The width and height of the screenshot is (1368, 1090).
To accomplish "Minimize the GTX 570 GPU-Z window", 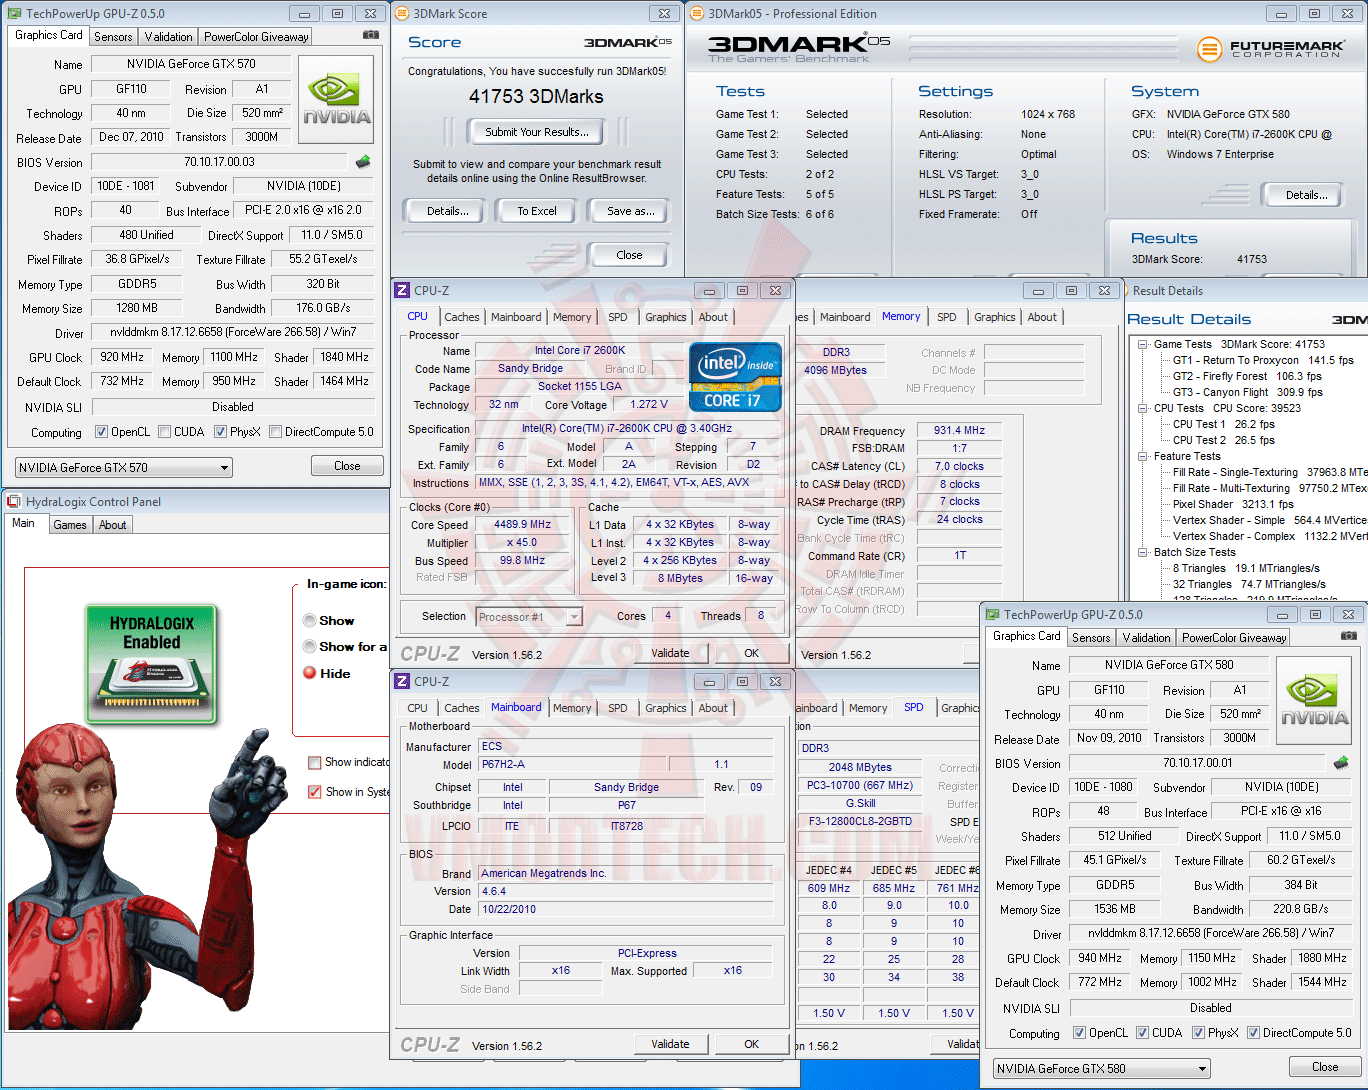I will point(304,13).
